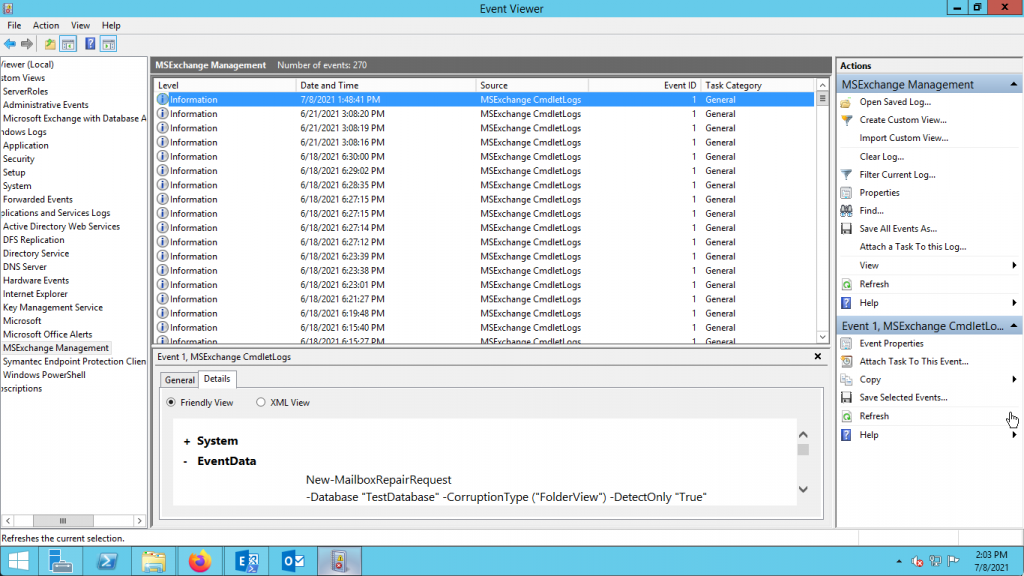Click the Create Custom View funnel icon
Image resolution: width=1024 pixels, height=576 pixels.
tap(846, 120)
